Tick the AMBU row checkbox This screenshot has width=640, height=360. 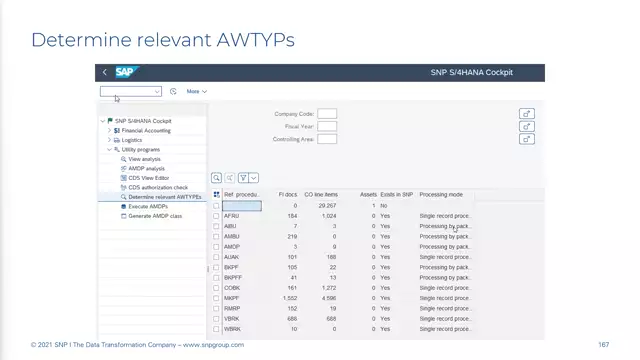pos(216,237)
